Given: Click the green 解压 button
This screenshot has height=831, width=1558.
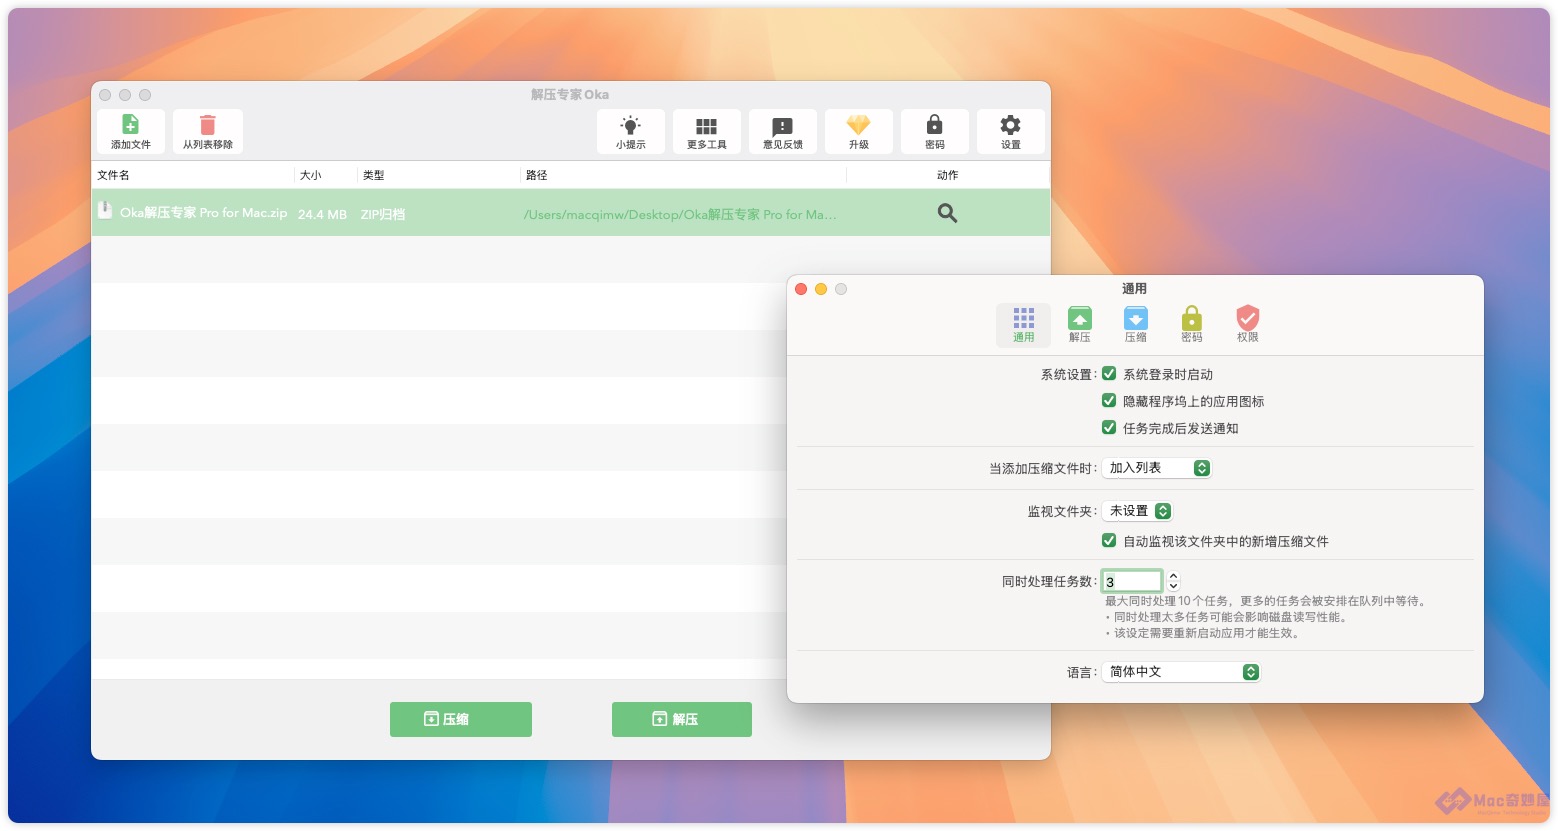Looking at the screenshot, I should pyautogui.click(x=682, y=719).
